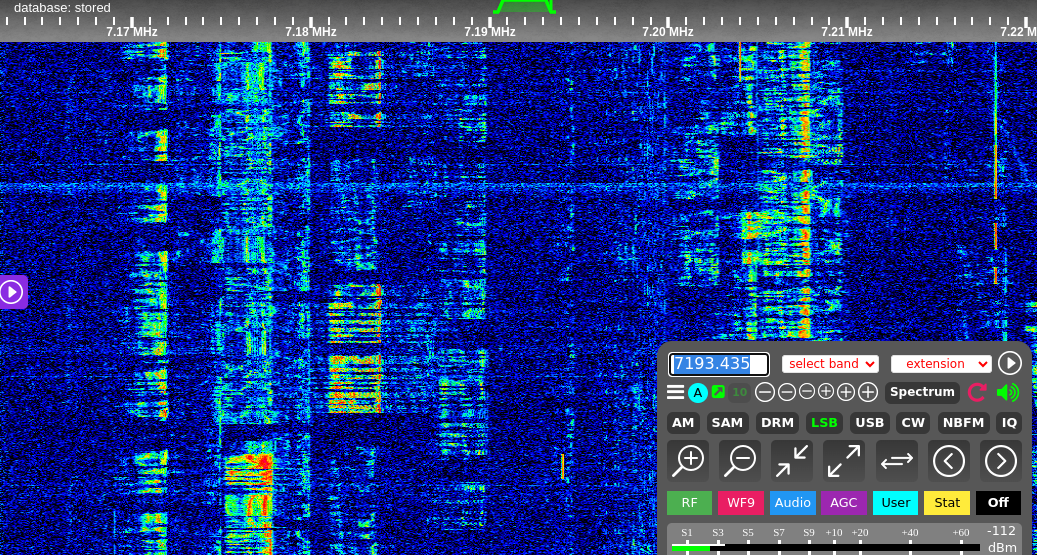This screenshot has height=555, width=1037.
Task: Click the frequency input field showing 7193.435
Action: click(719, 364)
